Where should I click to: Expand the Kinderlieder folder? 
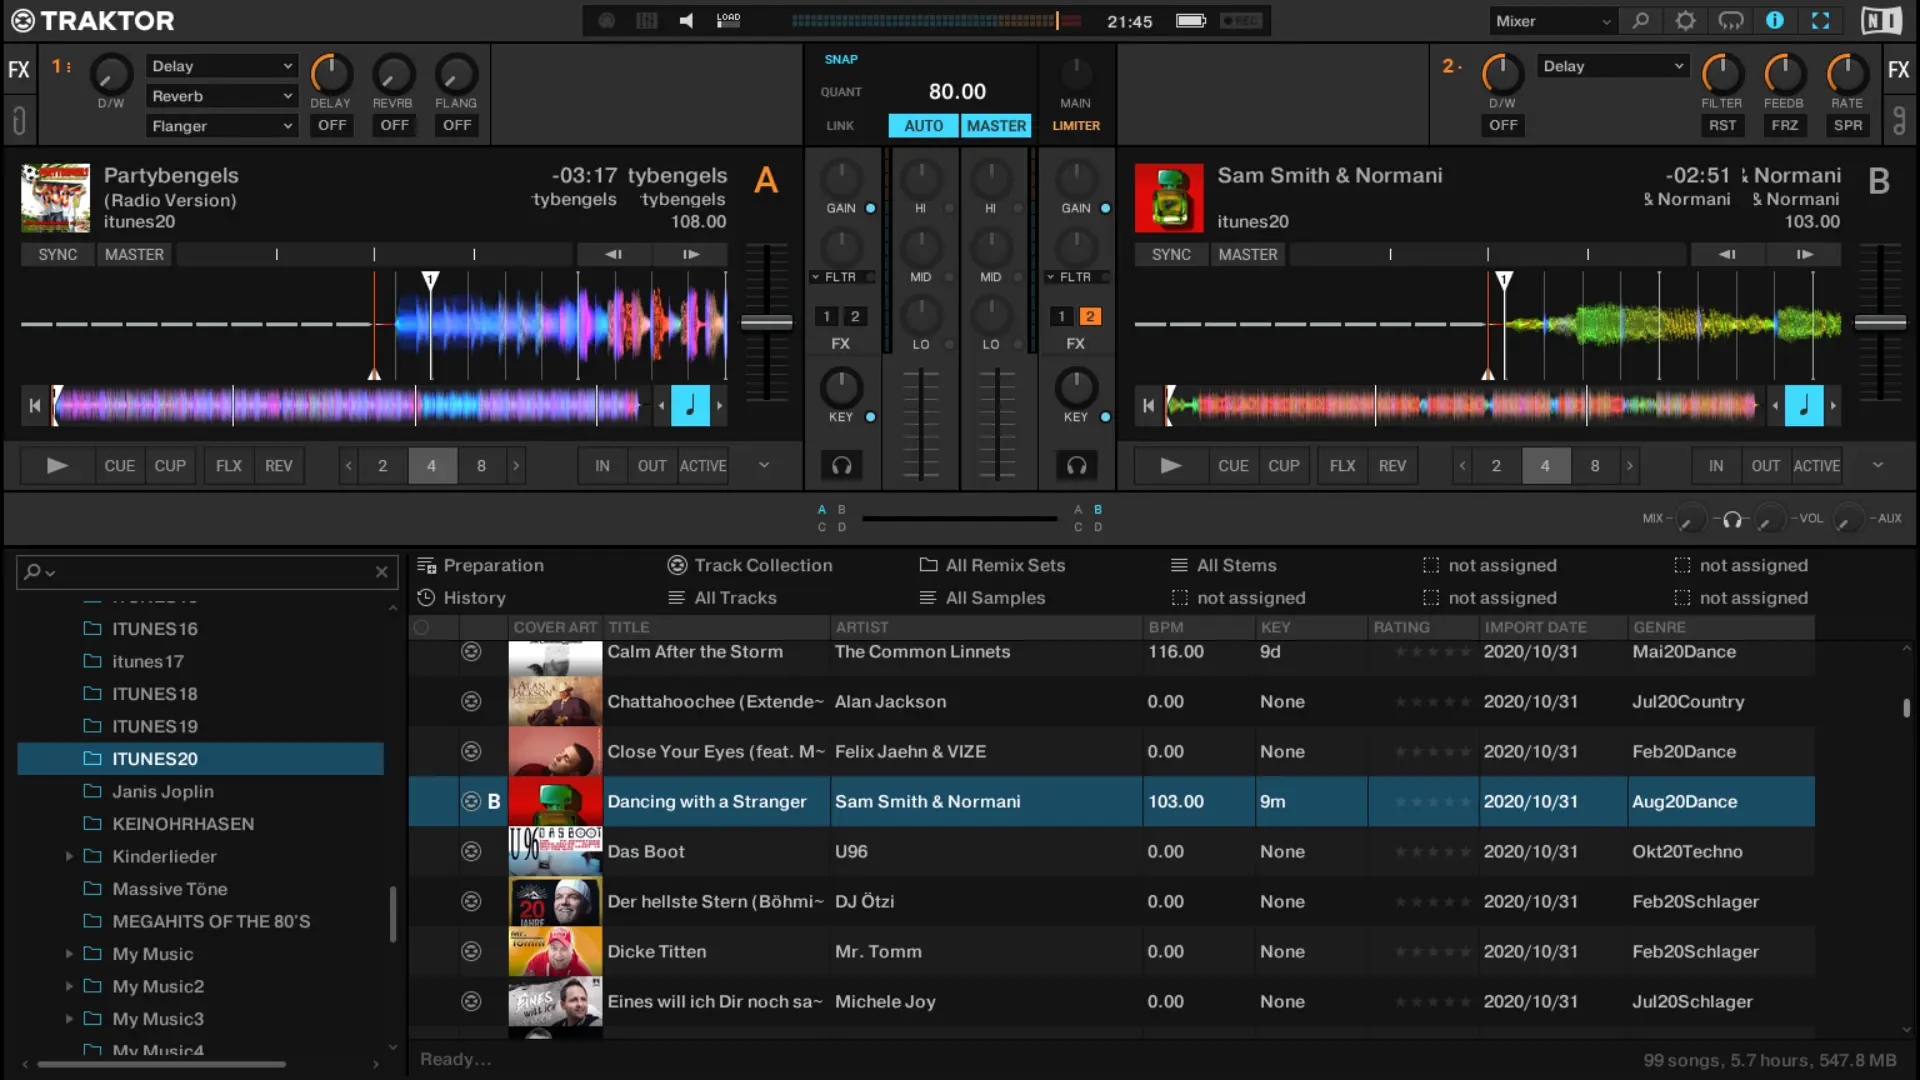point(69,857)
